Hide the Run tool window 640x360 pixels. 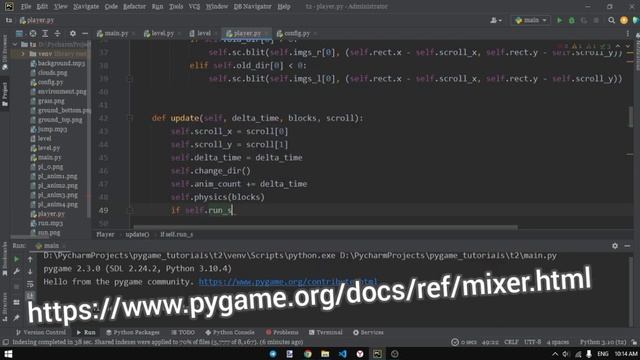click(627, 246)
